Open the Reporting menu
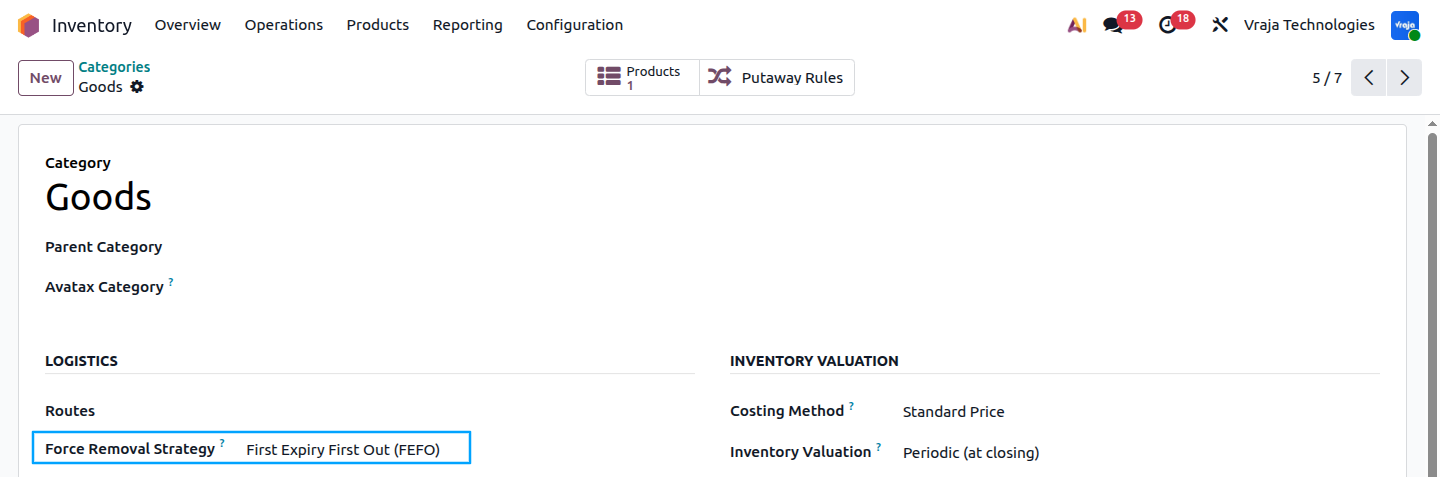1440x477 pixels. point(468,25)
